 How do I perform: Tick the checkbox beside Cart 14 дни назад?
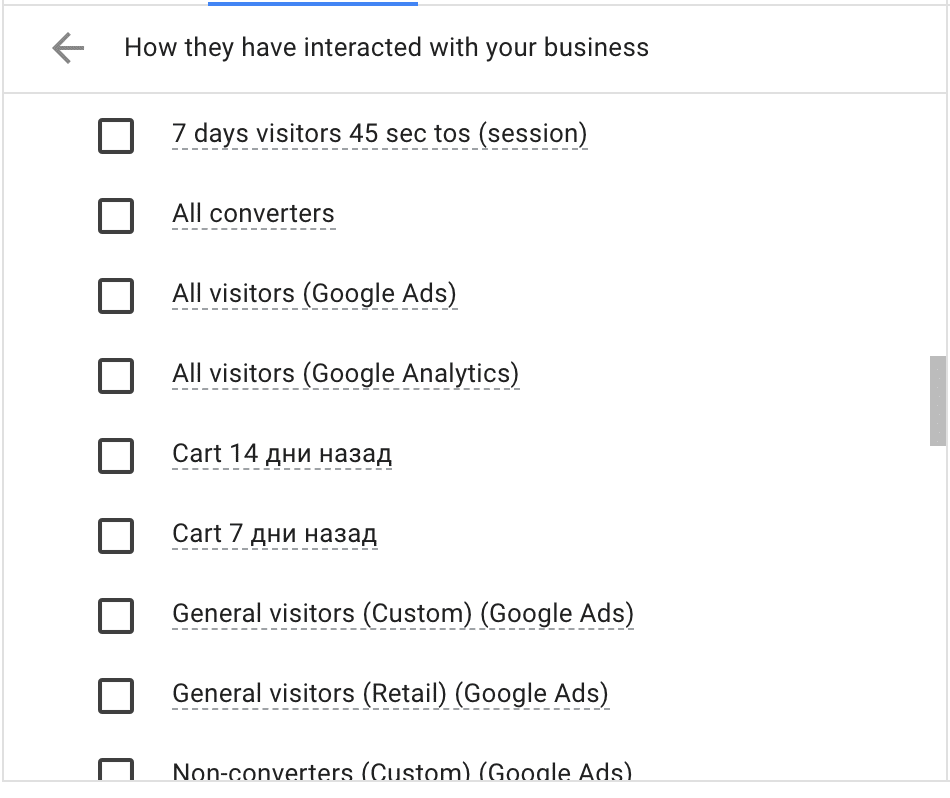tap(116, 455)
